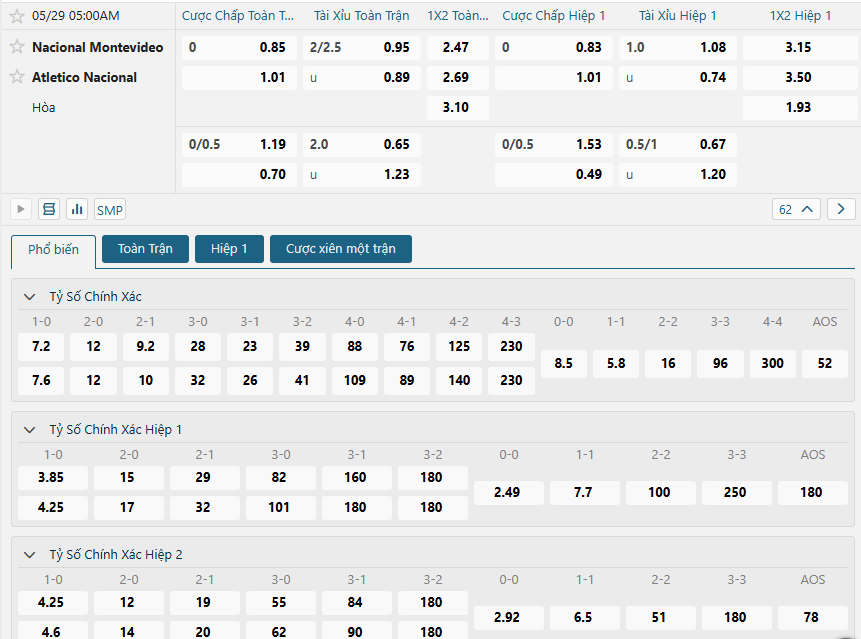Open the Cược xiên một trận tab

(x=340, y=249)
